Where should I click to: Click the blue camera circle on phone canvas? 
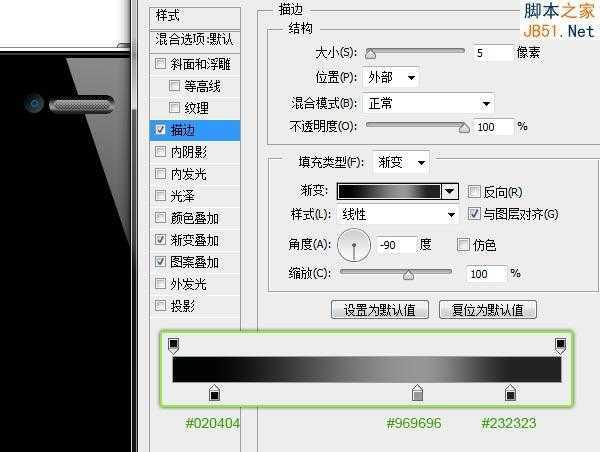[x=34, y=104]
